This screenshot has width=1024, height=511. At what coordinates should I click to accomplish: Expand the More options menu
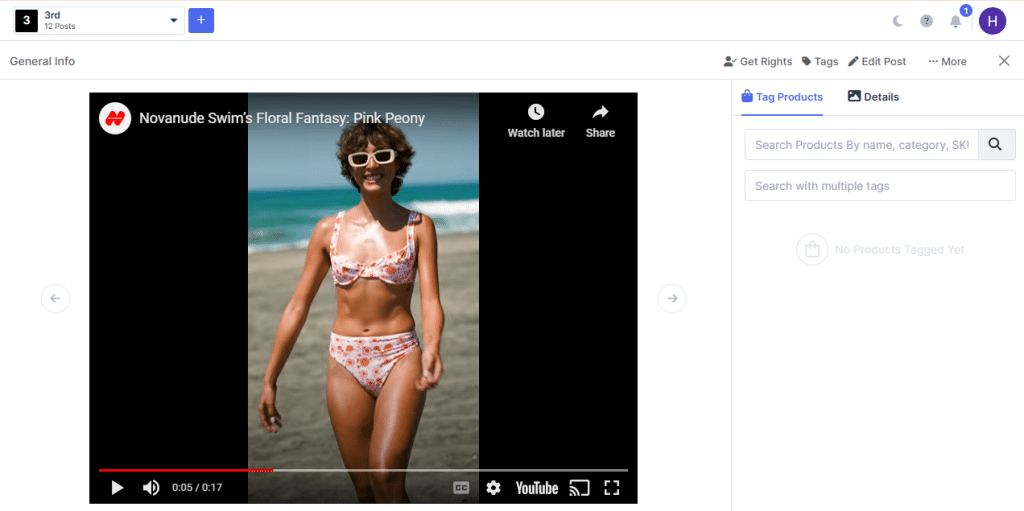[x=947, y=61]
